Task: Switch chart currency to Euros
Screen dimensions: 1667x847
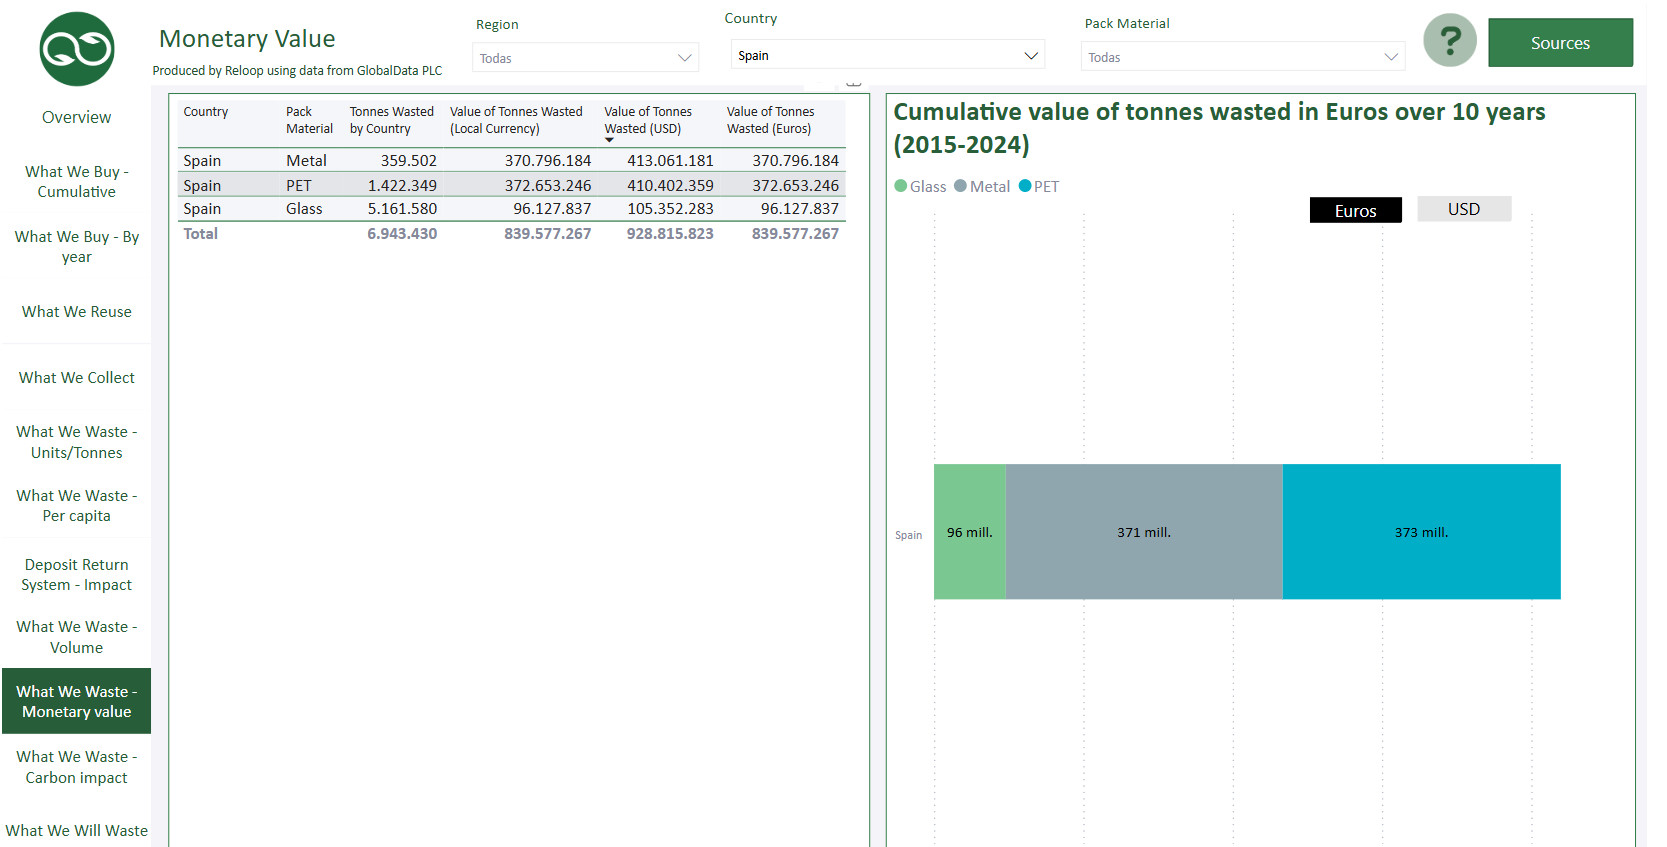Action: pos(1355,210)
